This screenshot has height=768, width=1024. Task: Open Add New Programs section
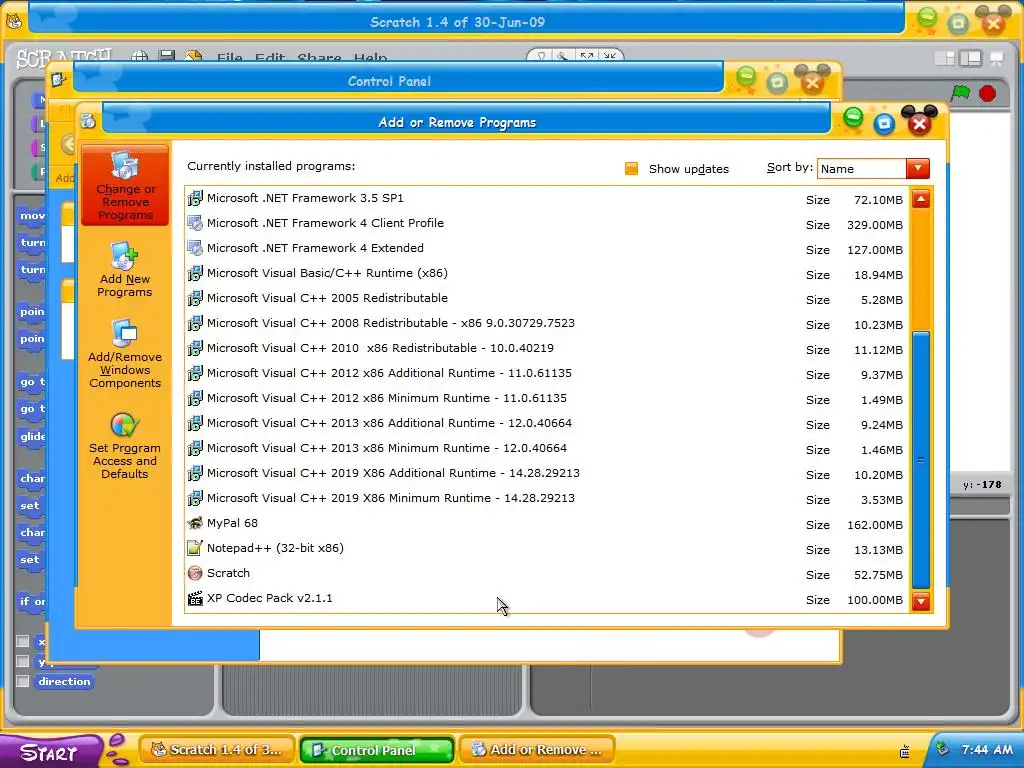click(x=125, y=270)
